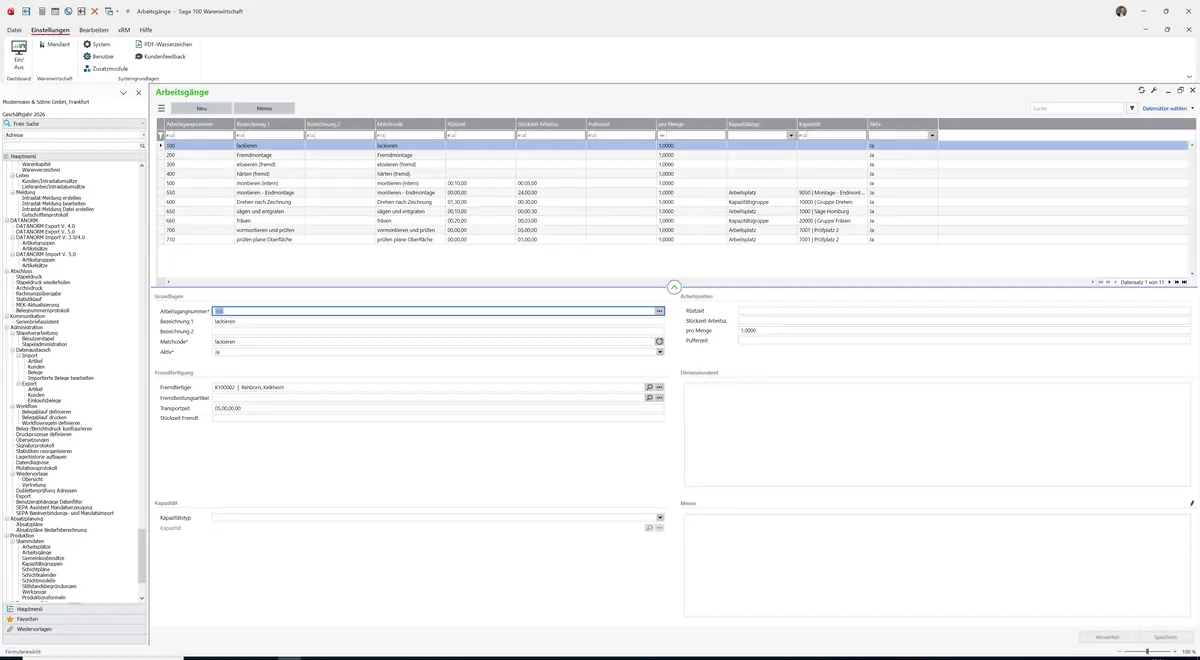Adjust the zoom slider in status bar

pos(1147,652)
